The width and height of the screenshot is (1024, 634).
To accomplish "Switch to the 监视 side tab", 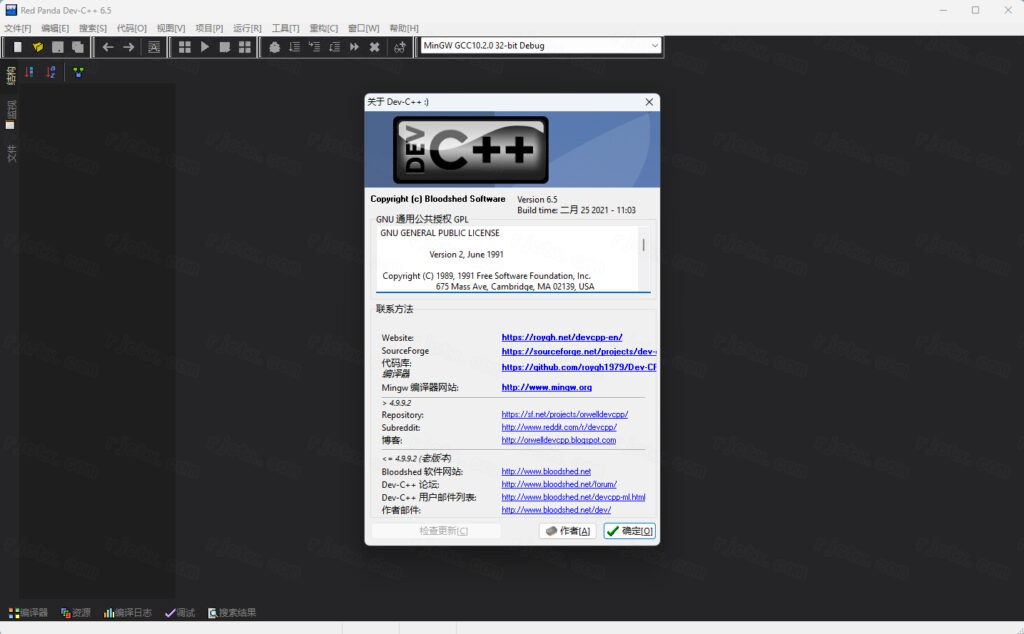I will coord(10,114).
